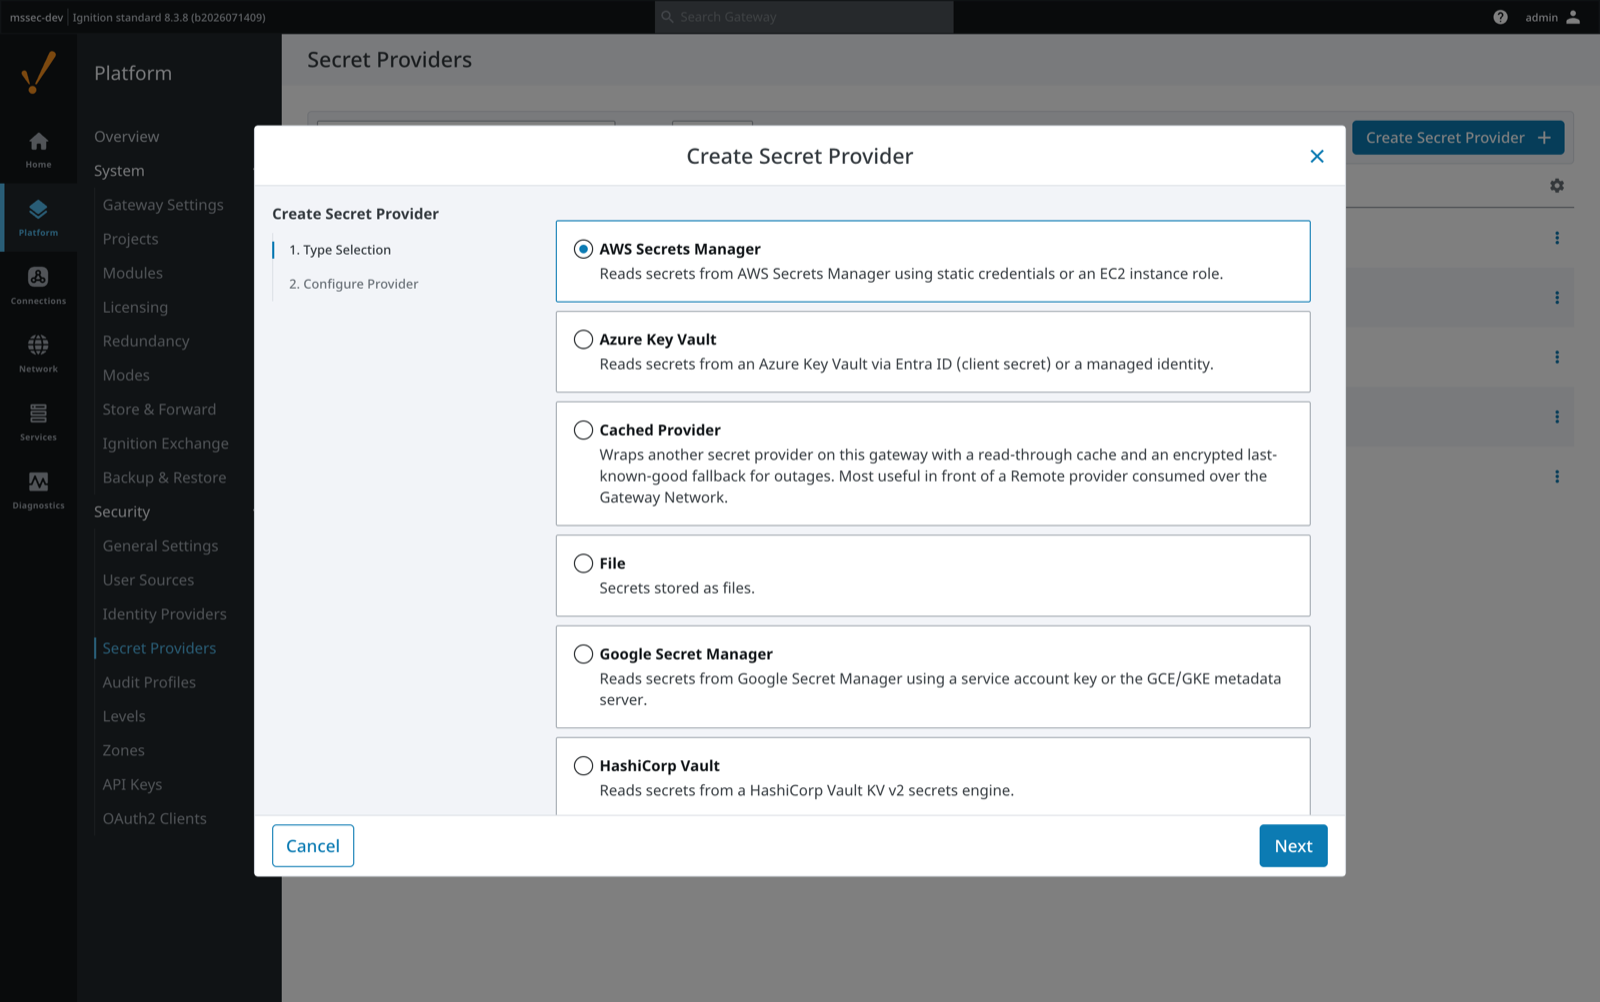Viewport: 1600px width, 1002px height.
Task: Click Azure Key Vault description text
Action: tap(906, 364)
